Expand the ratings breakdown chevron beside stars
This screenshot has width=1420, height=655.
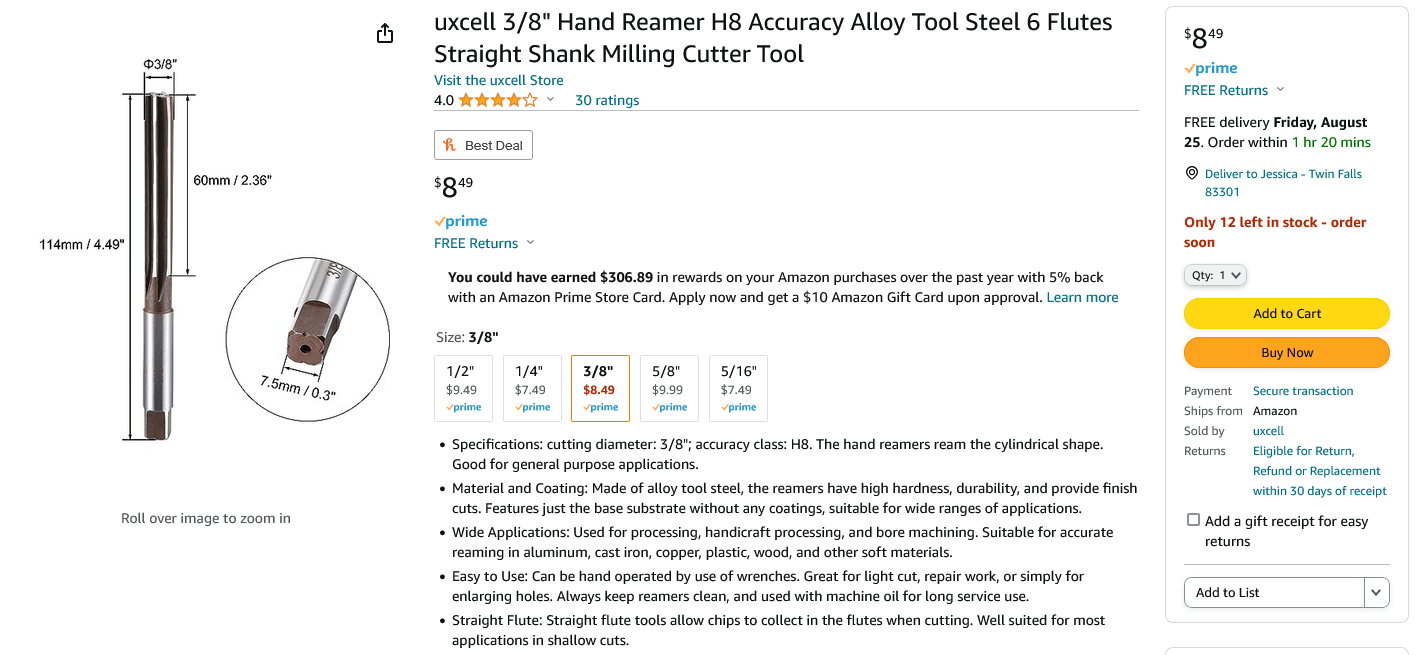click(550, 99)
